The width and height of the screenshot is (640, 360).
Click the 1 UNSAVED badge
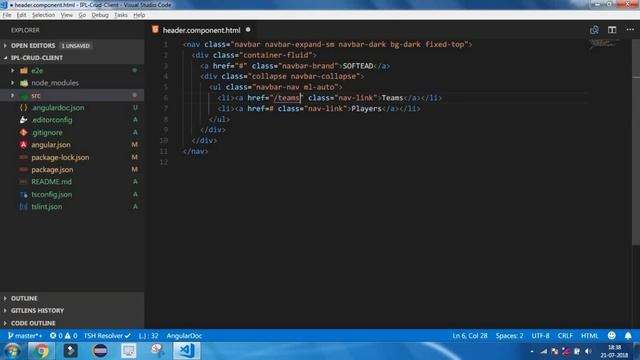tap(76, 46)
